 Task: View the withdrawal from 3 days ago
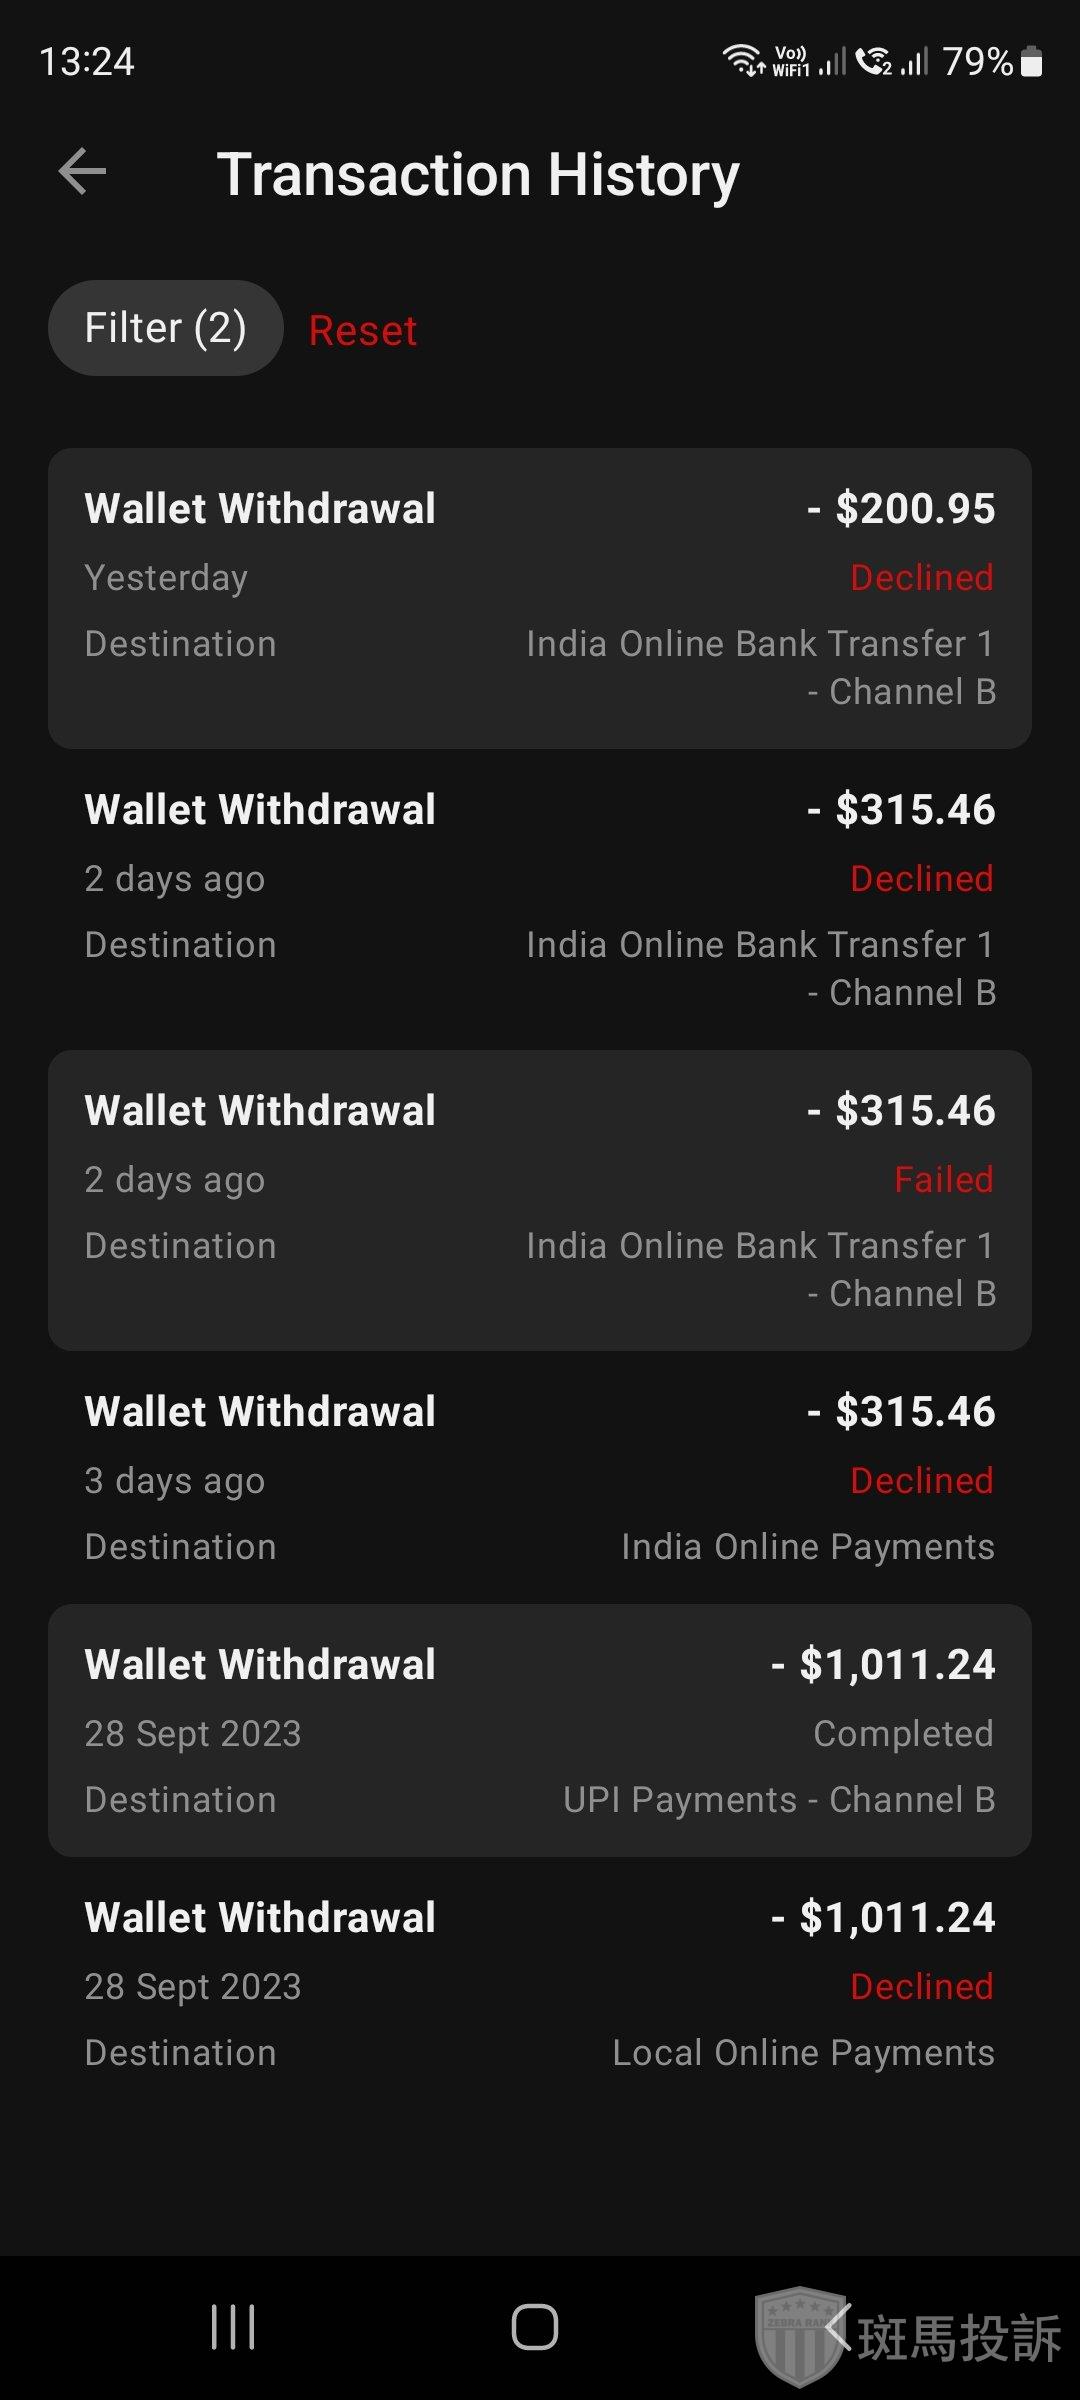(x=540, y=1478)
